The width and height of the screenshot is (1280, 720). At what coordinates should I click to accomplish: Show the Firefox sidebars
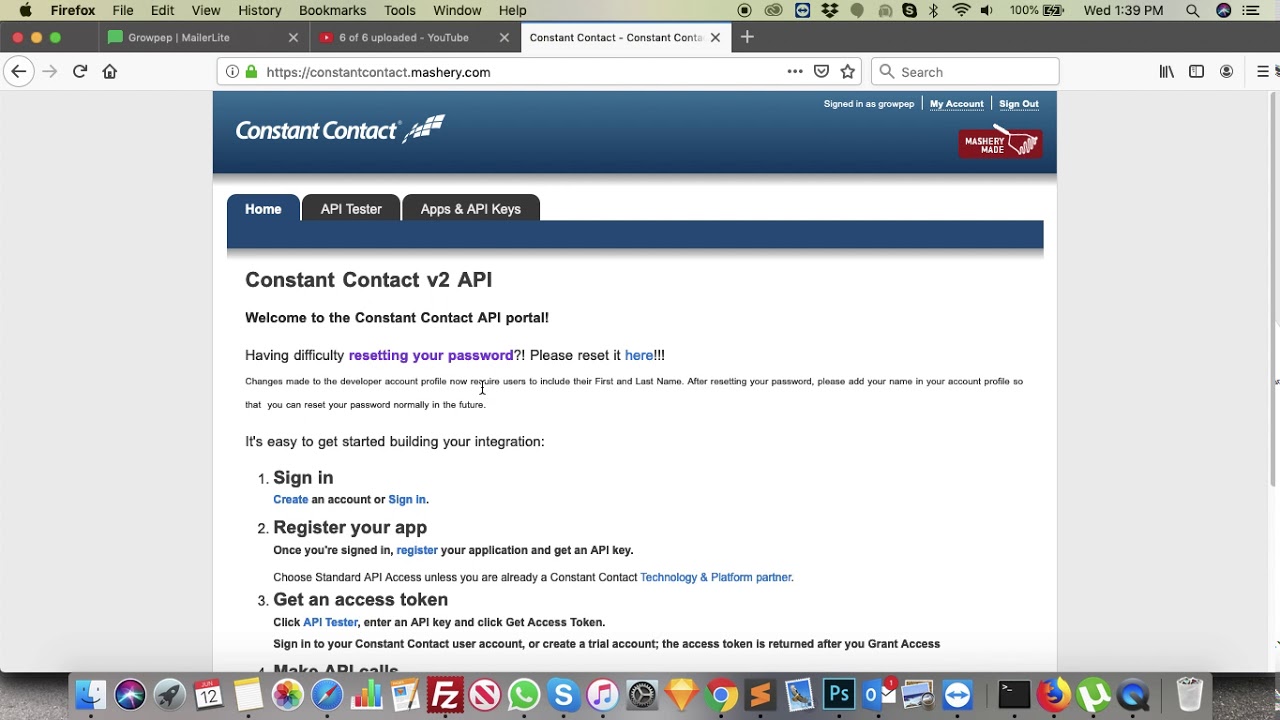[1196, 72]
